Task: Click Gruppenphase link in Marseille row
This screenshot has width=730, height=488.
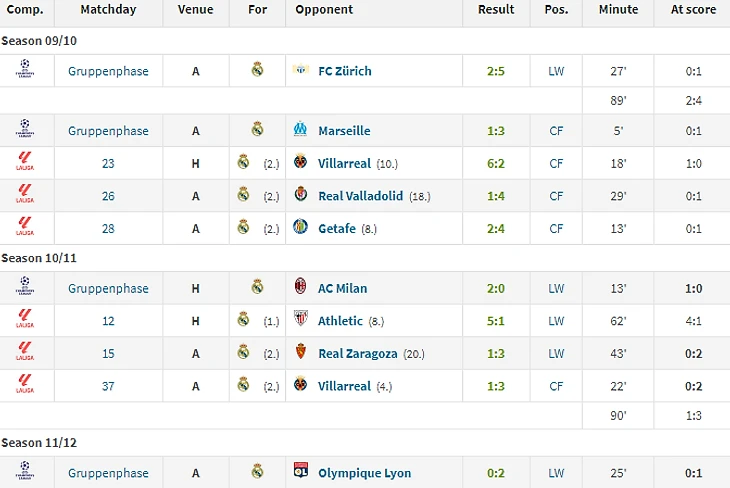Action: (108, 131)
